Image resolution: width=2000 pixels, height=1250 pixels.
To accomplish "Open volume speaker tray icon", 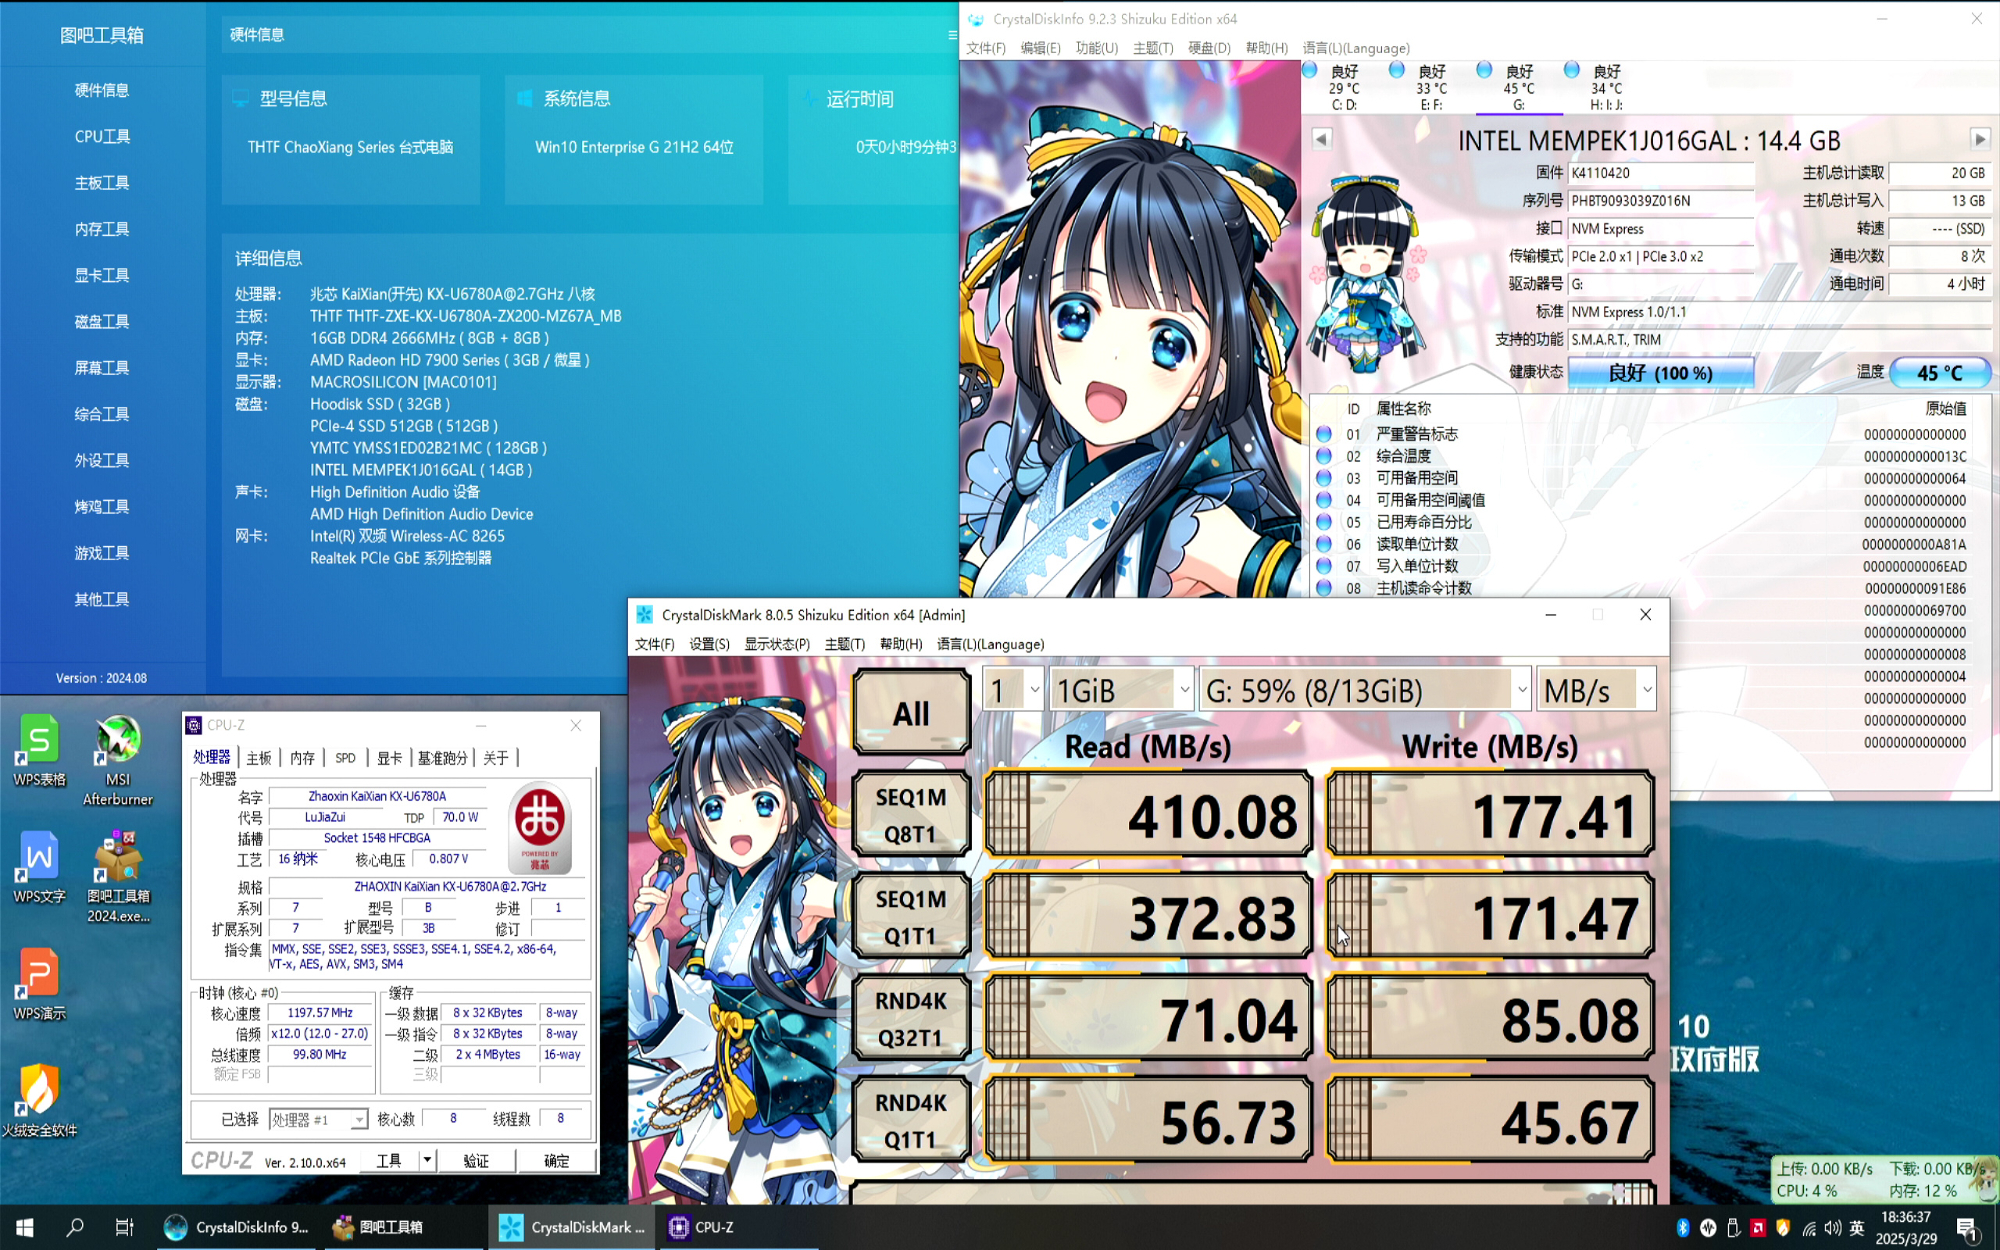I will pyautogui.click(x=1832, y=1227).
